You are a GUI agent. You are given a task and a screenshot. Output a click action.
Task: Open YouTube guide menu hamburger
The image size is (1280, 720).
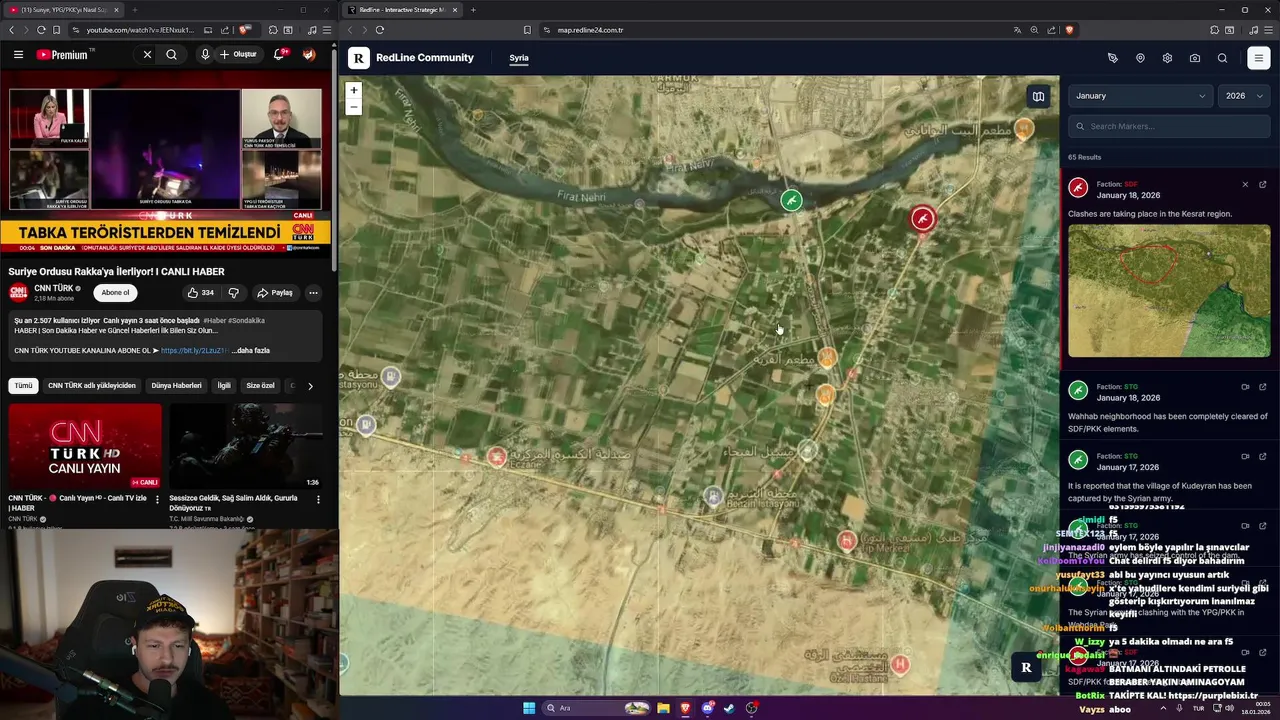(18, 55)
